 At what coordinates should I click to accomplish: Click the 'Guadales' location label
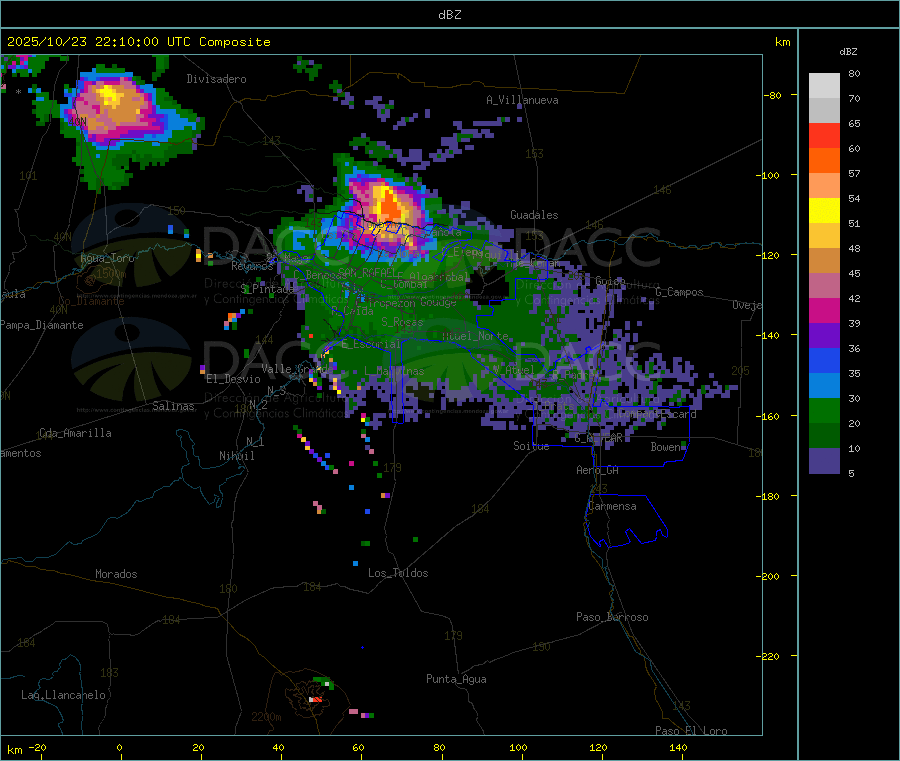click(x=534, y=215)
